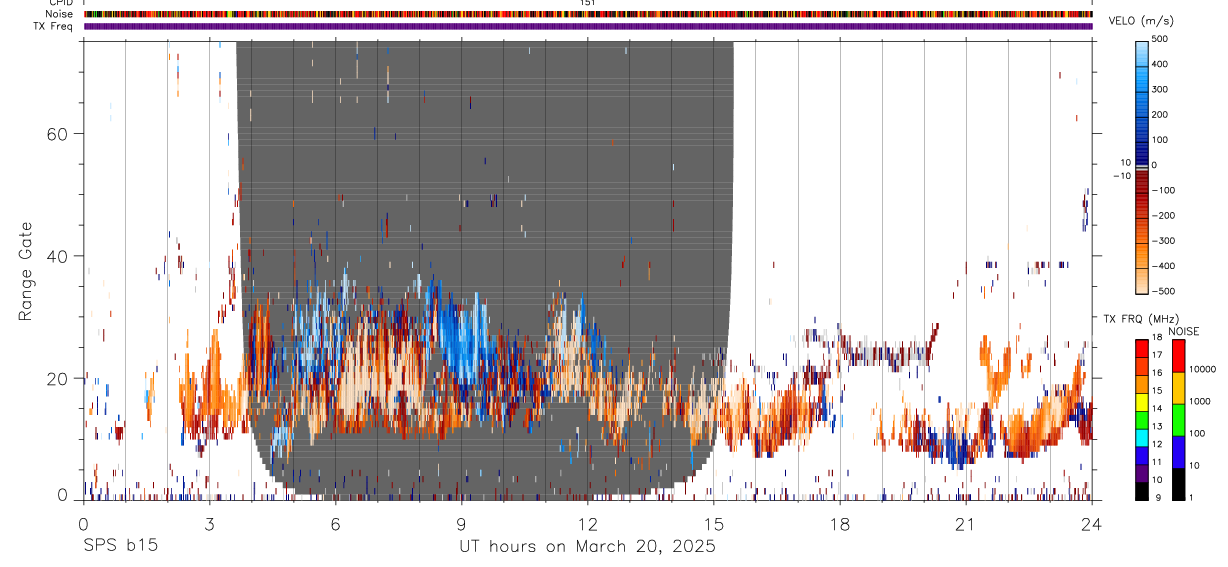Select the cyan 12–13 MHz TX frequency swatch
The image size is (1228, 567).
[x=1142, y=438]
